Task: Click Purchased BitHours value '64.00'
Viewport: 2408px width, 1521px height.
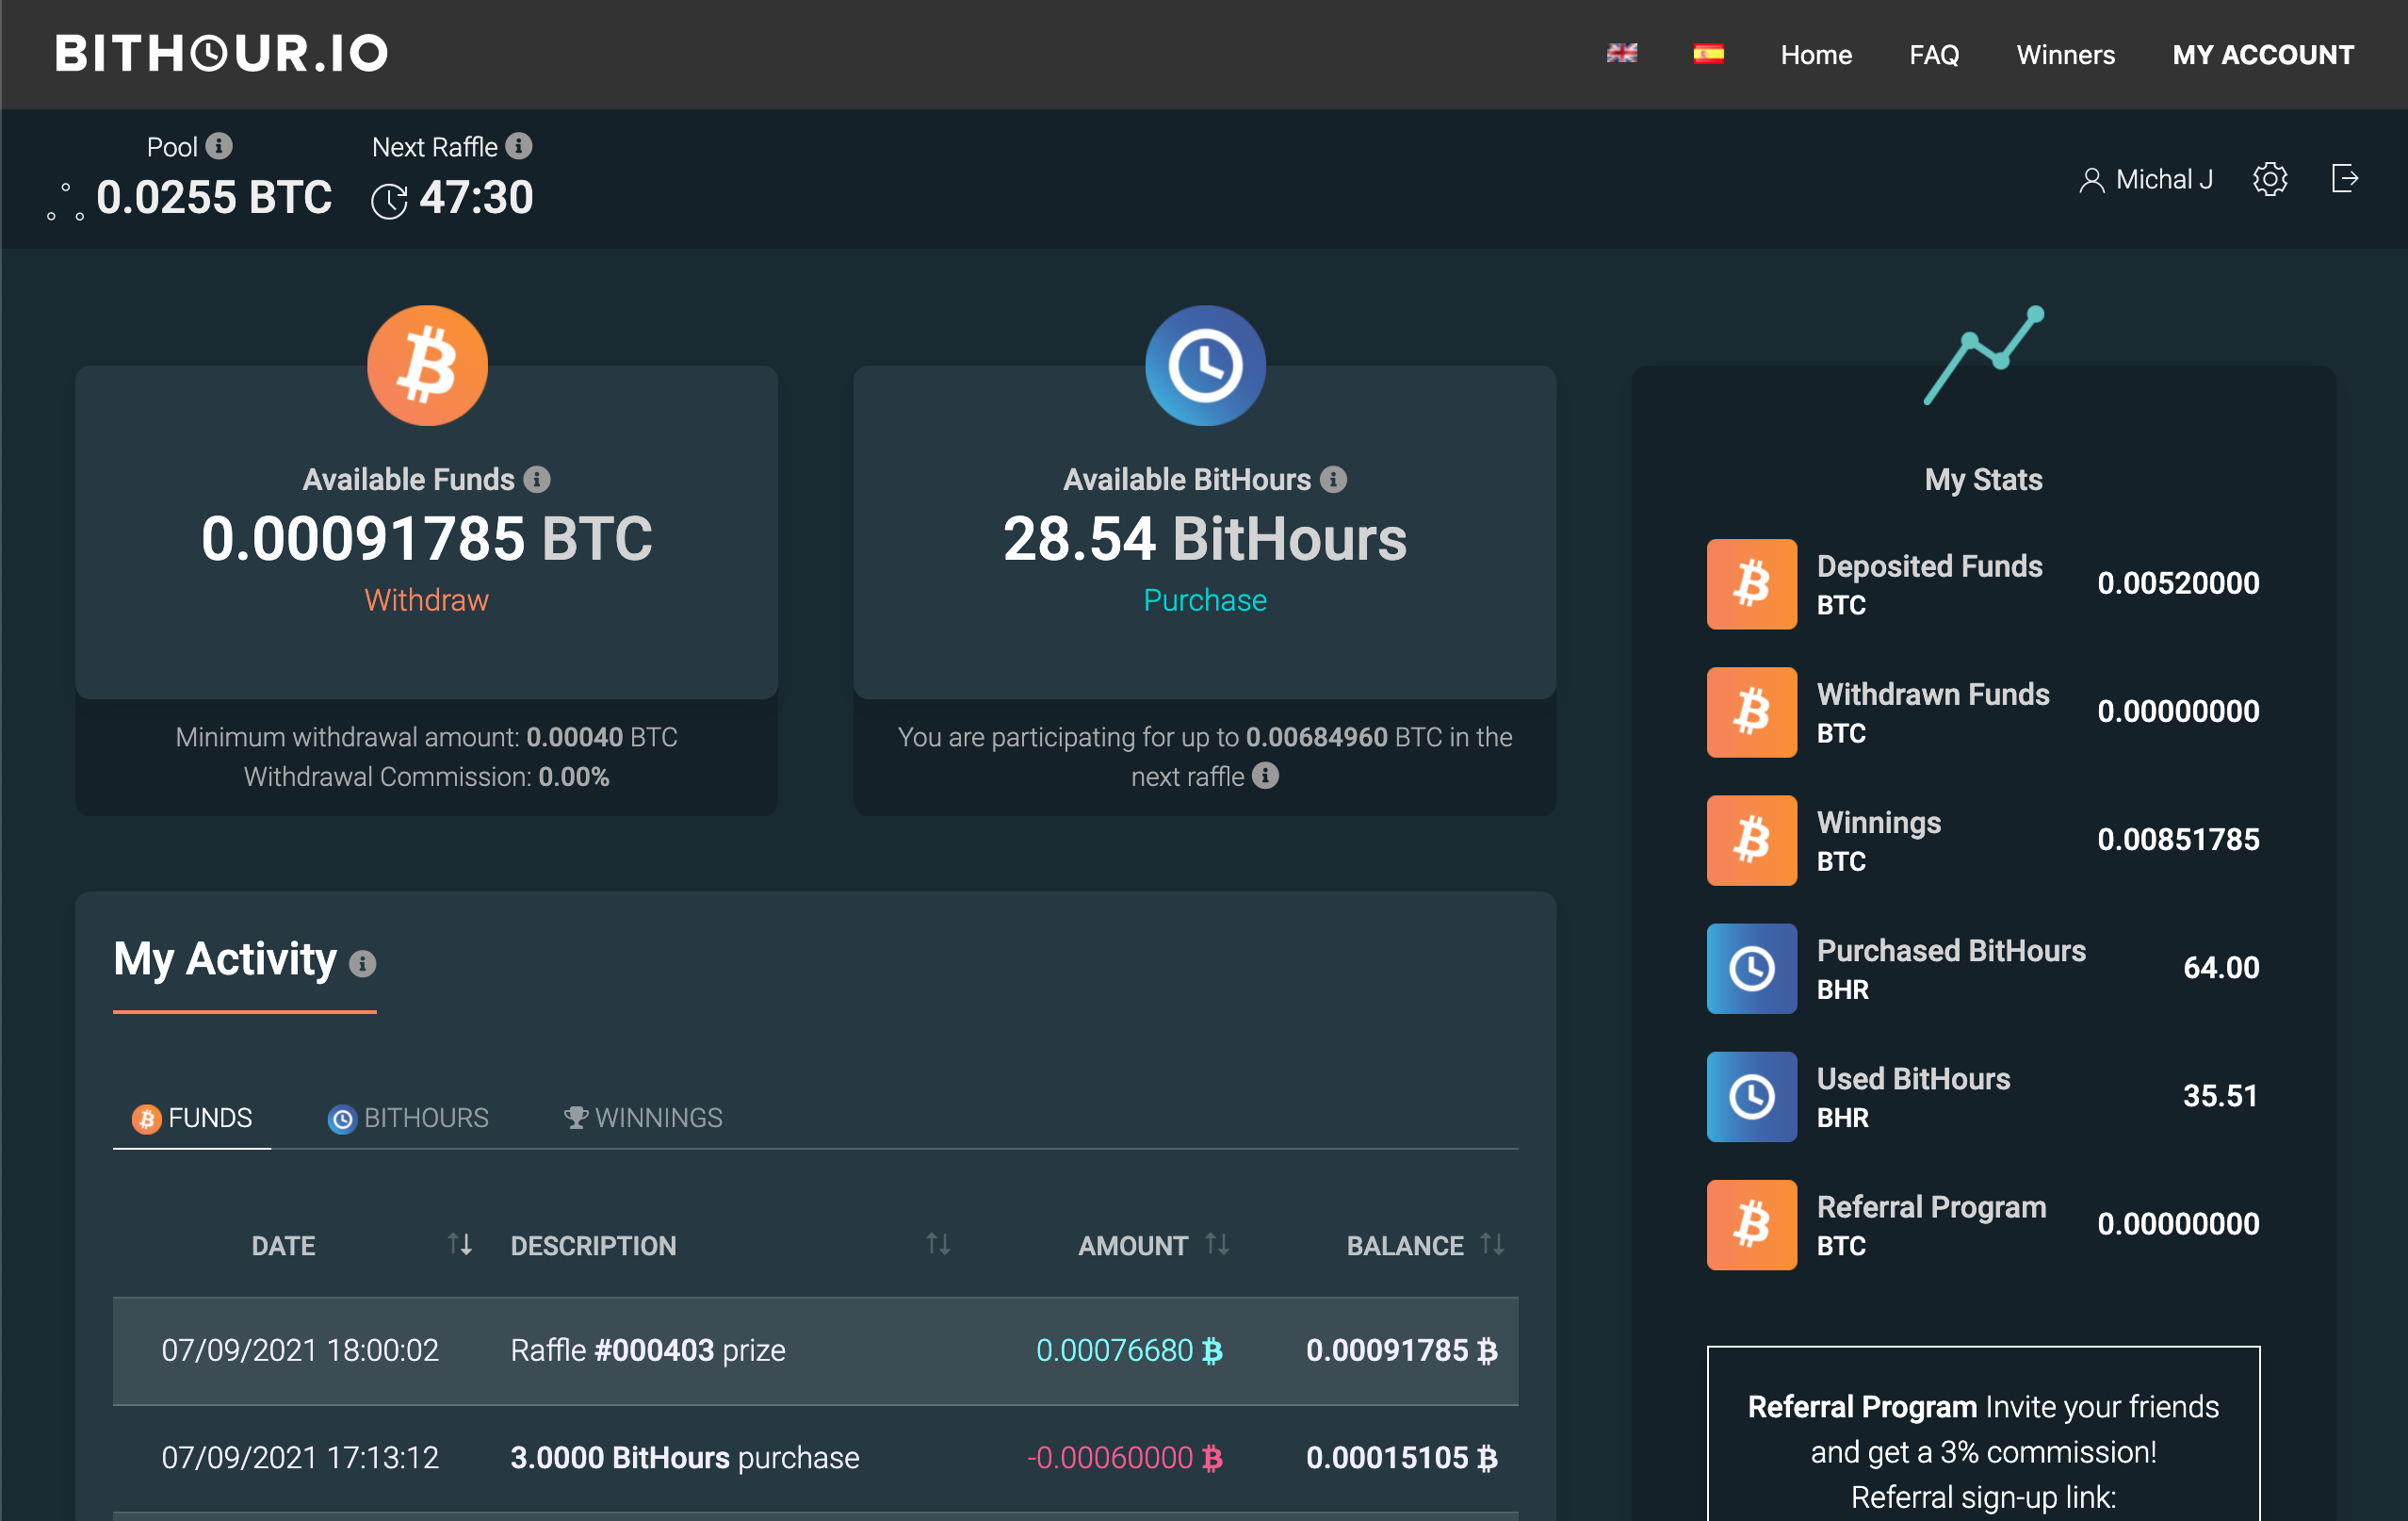Action: pyautogui.click(x=2221, y=968)
